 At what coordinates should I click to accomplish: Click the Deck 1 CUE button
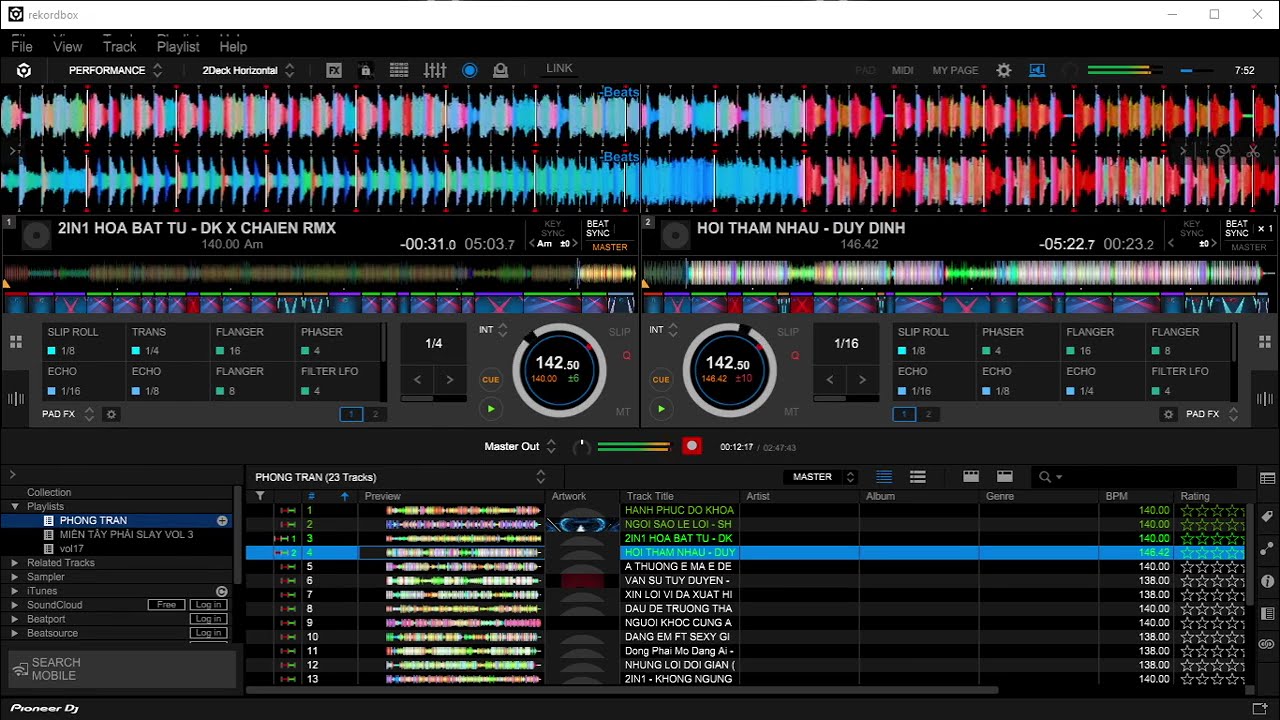(x=490, y=380)
